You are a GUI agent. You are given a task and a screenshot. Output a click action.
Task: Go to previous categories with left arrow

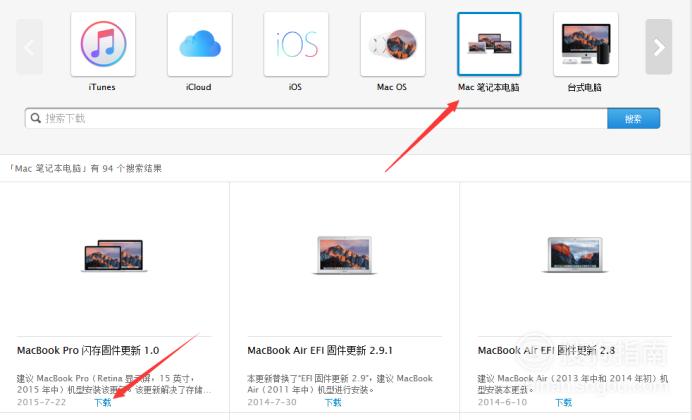pyautogui.click(x=30, y=47)
